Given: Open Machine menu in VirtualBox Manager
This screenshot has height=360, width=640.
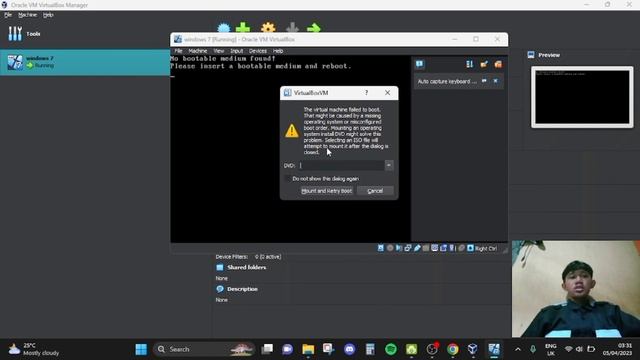Looking at the screenshot, I should pyautogui.click(x=27, y=15).
